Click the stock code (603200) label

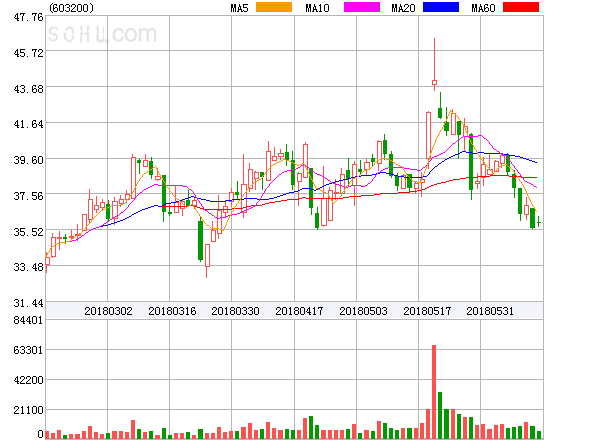pos(72,8)
